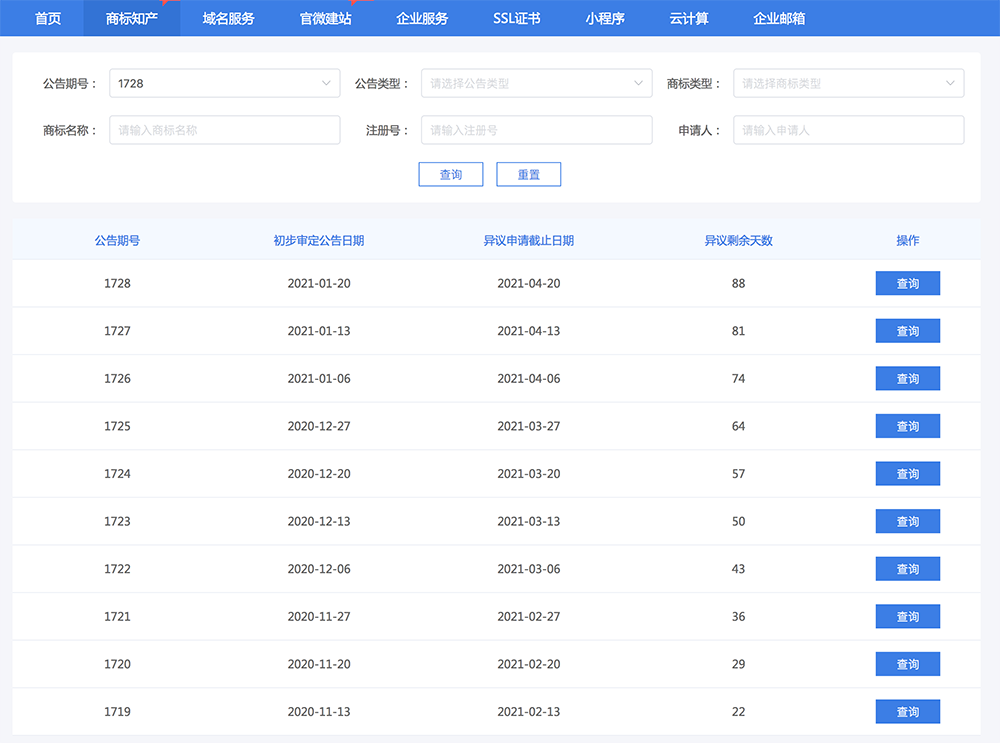The image size is (1000, 743).
Task: Open the SSL证书 navigation item
Action: tap(517, 18)
